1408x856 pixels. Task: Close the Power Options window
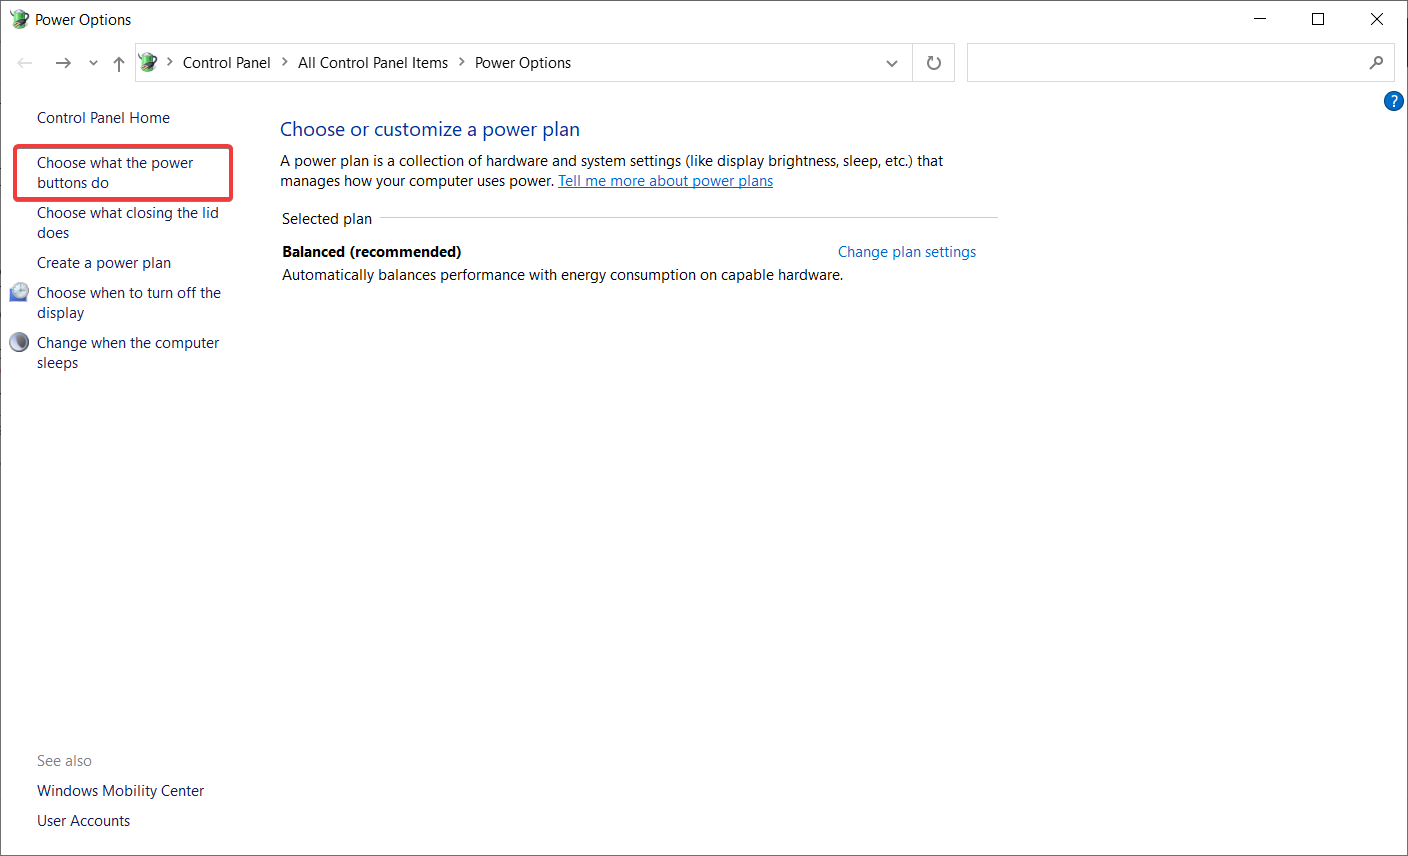click(x=1377, y=19)
